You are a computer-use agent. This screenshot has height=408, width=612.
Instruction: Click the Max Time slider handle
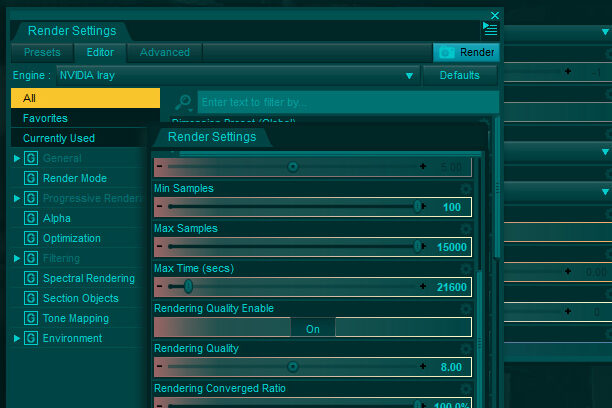click(x=188, y=286)
